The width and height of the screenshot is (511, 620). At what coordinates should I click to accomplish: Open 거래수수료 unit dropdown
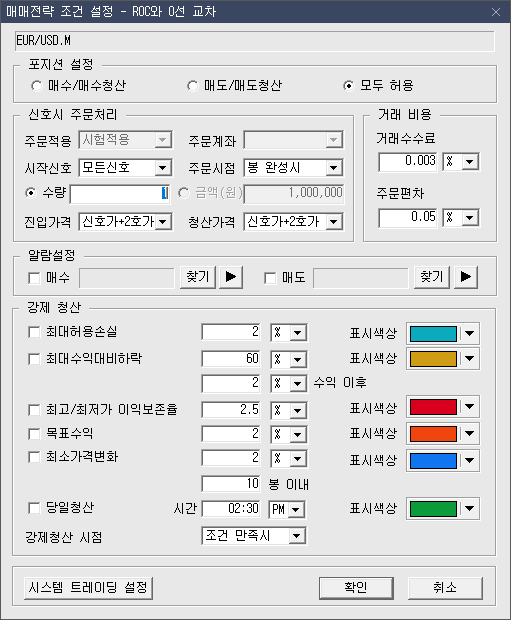[470, 162]
